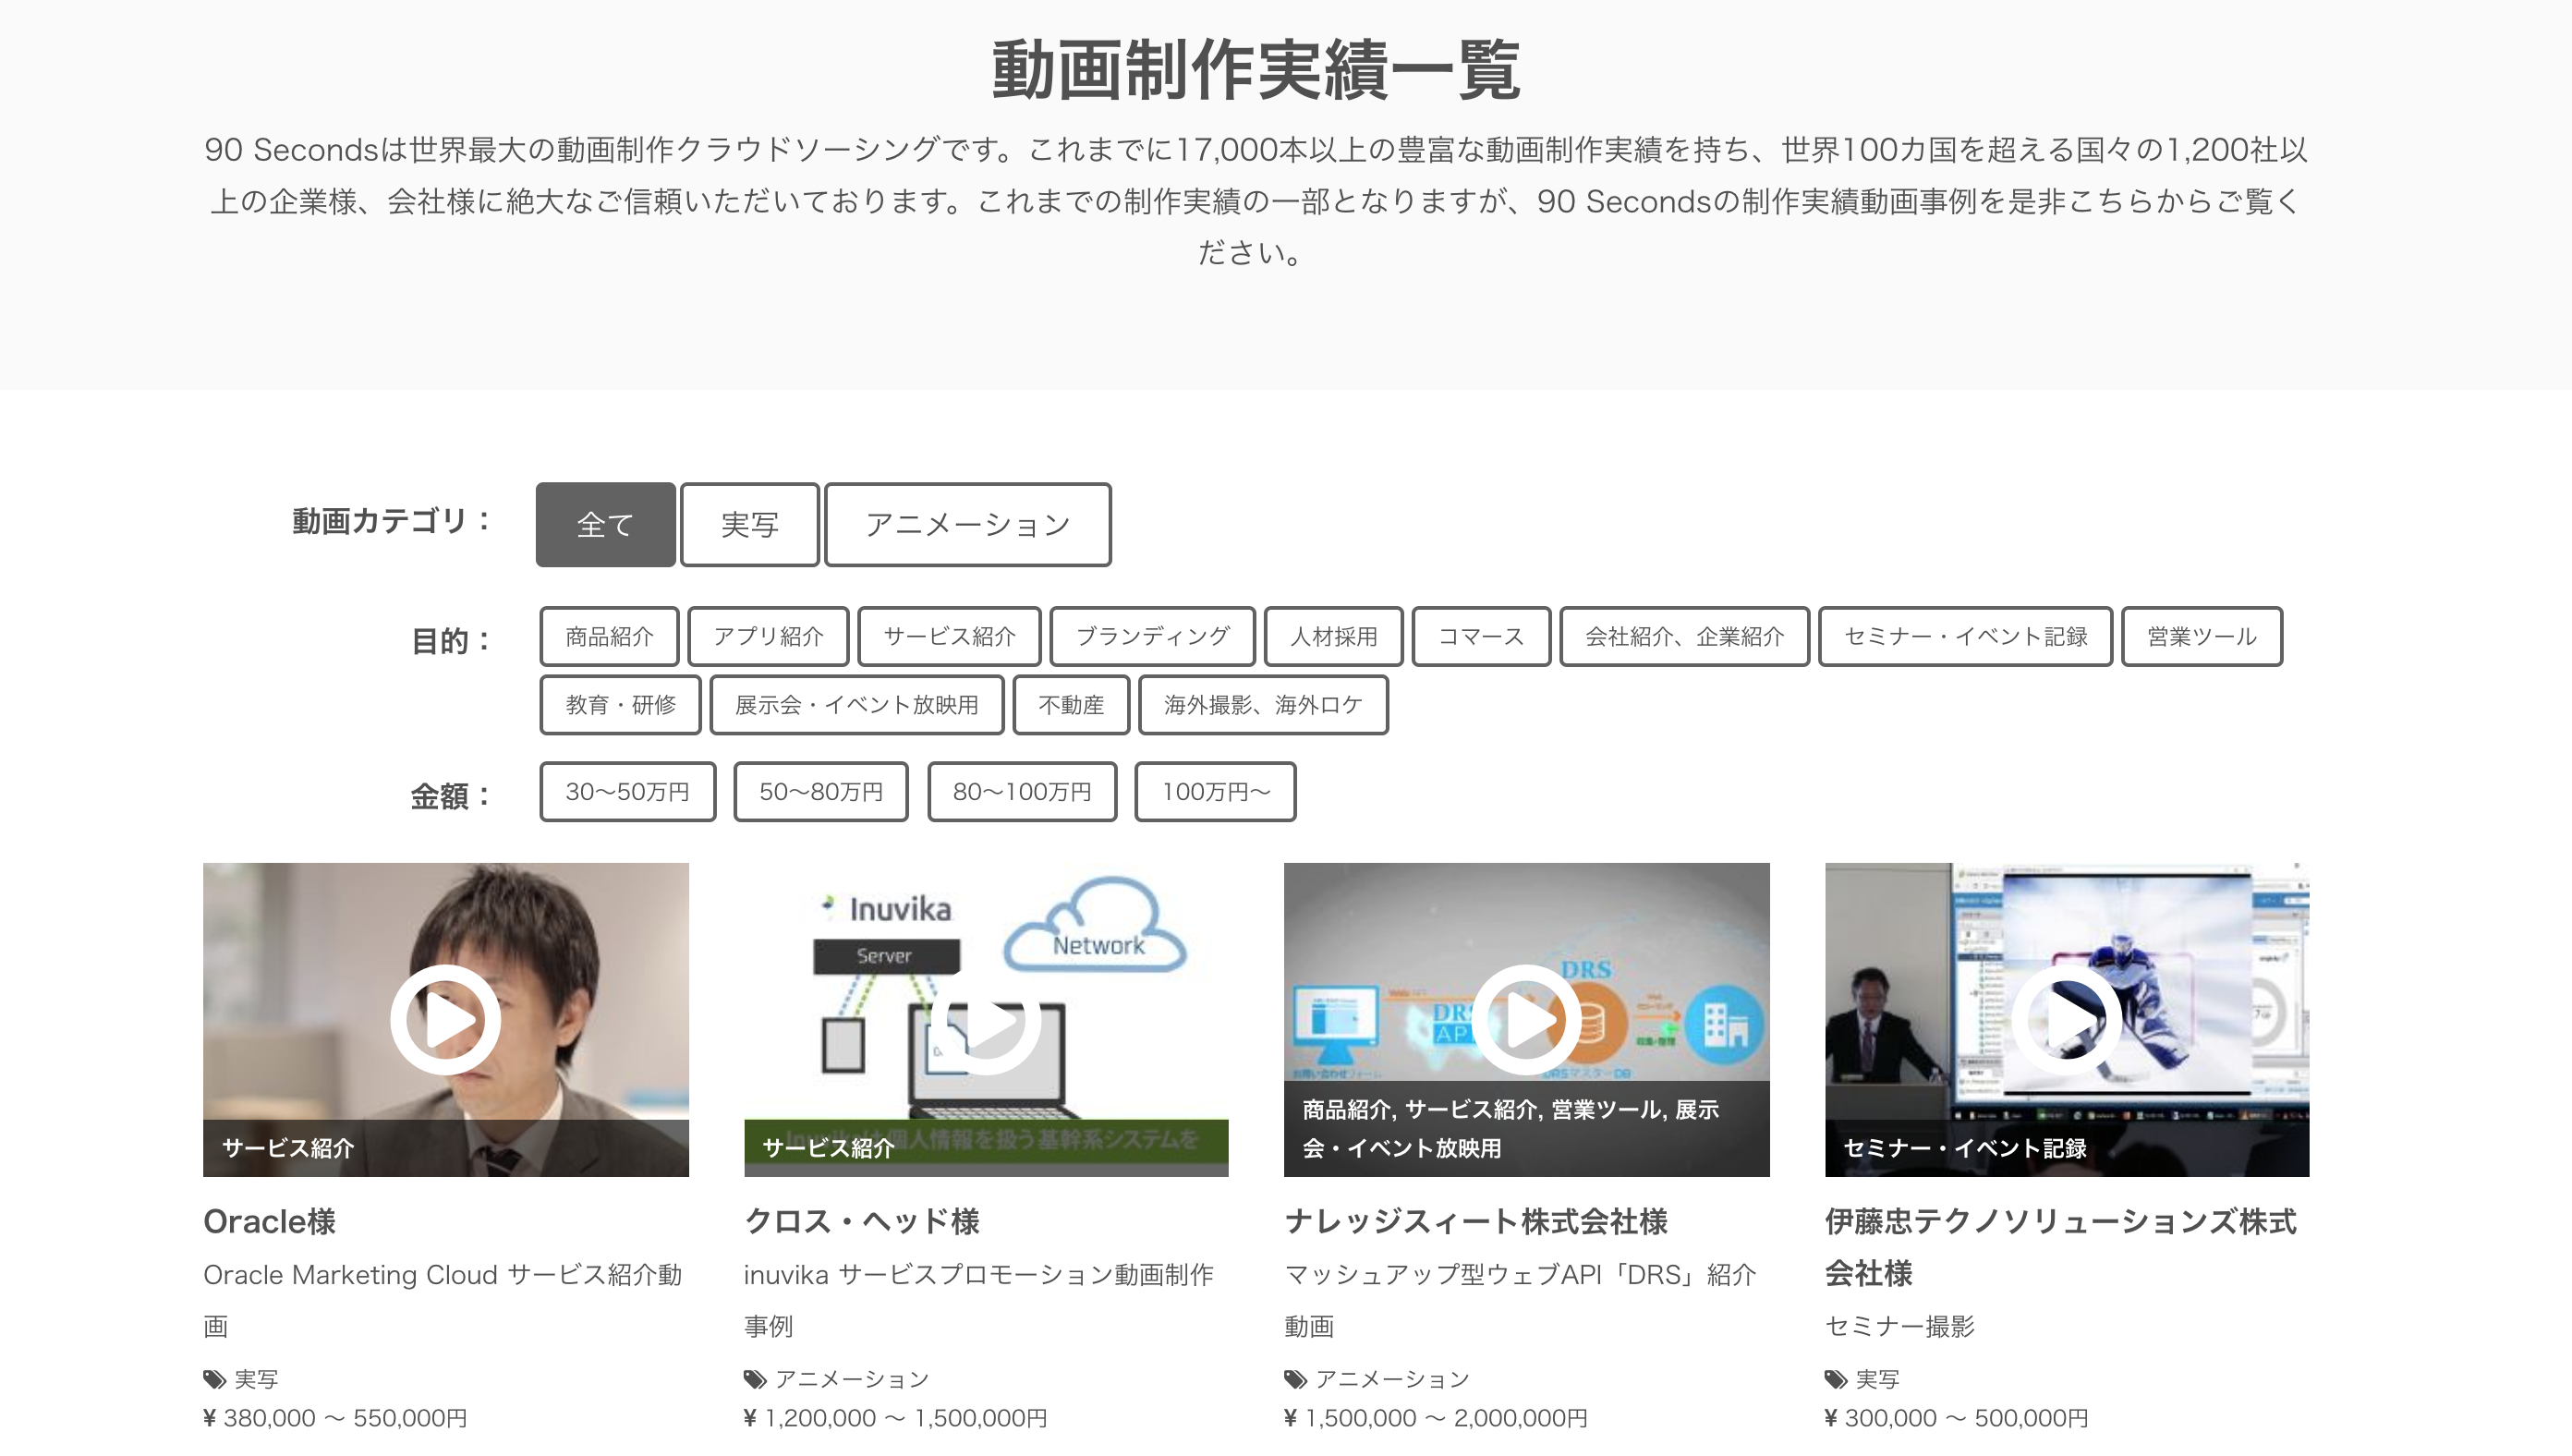Click the 金額： filter label
This screenshot has width=2572, height=1456.
coord(452,797)
